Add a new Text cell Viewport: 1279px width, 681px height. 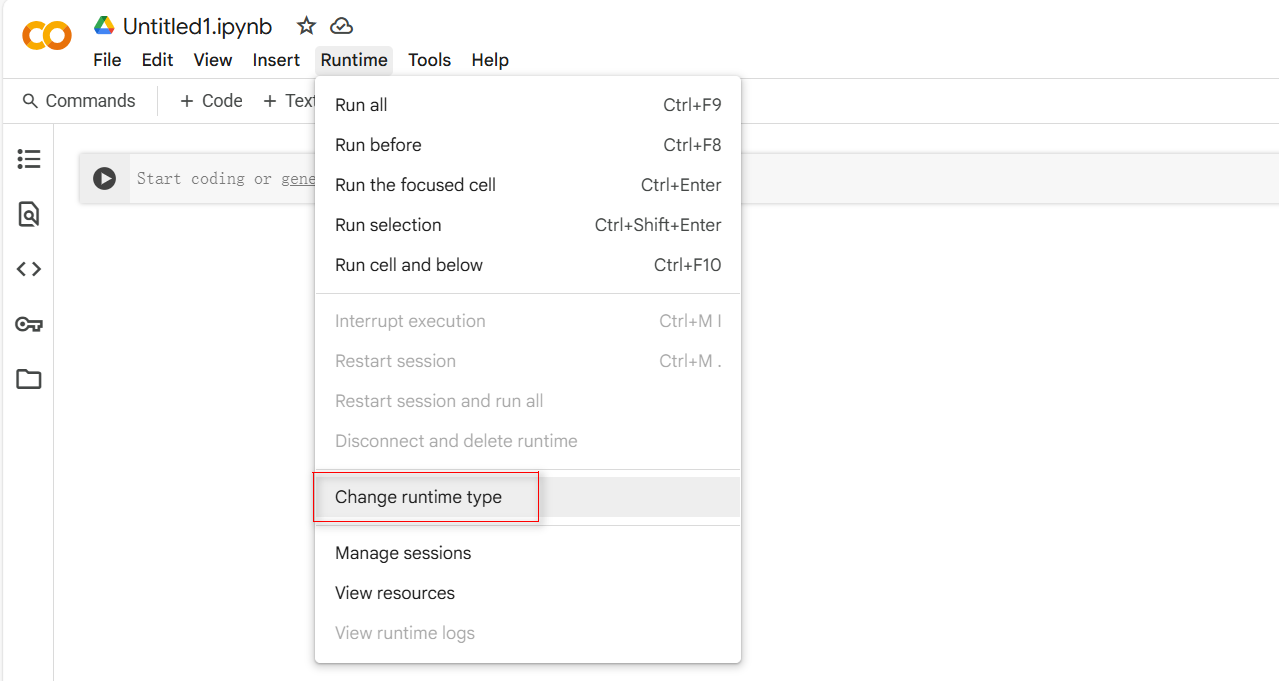point(289,101)
